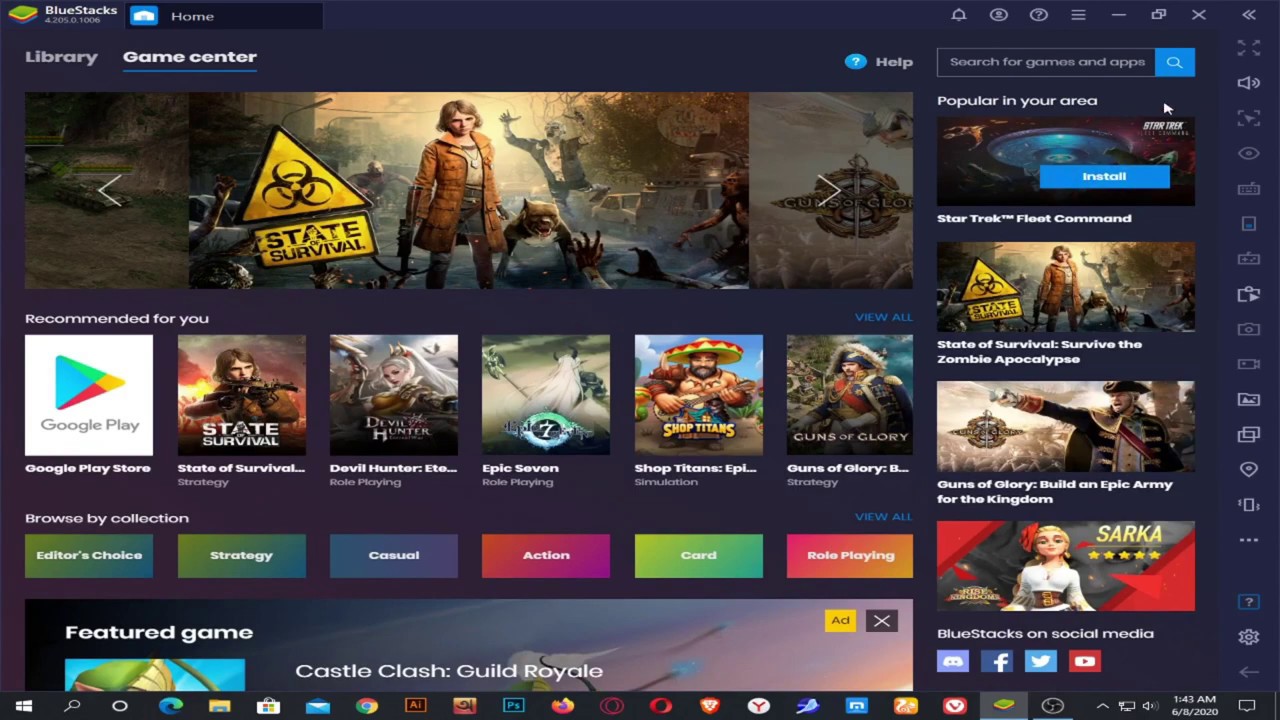Open the notifications bell icon
Viewport: 1280px width, 720px height.
click(958, 15)
